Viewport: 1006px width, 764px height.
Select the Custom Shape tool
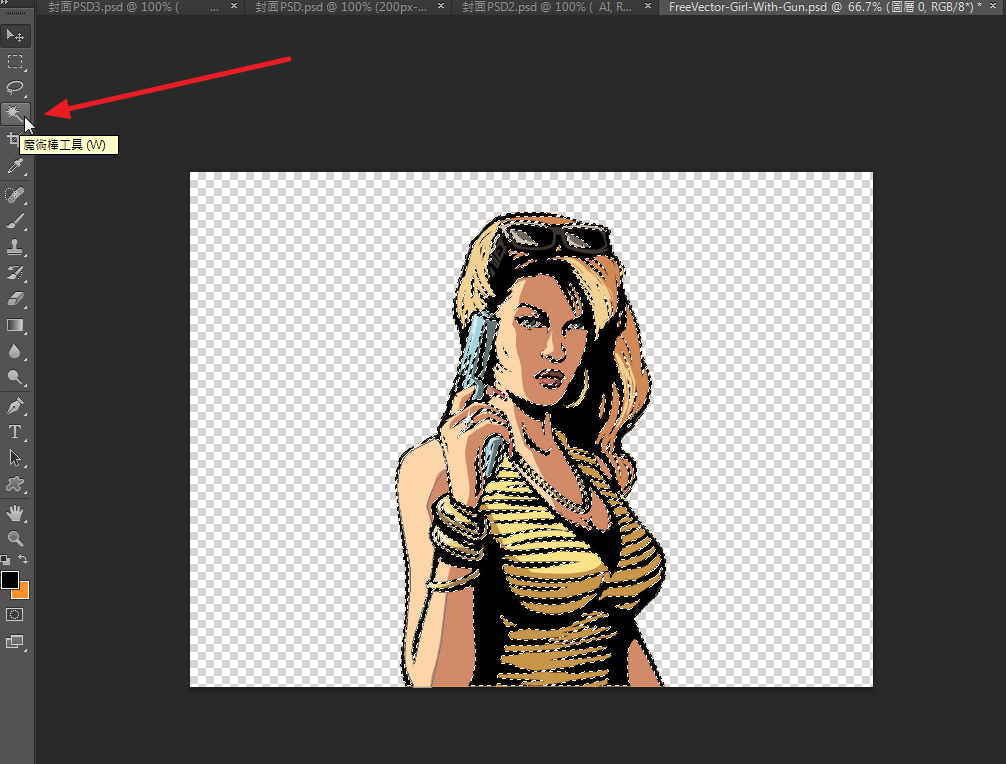(15, 484)
